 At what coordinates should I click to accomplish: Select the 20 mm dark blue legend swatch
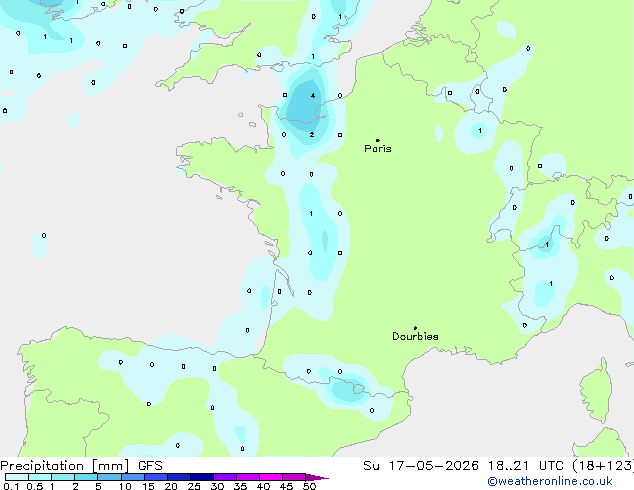point(178,477)
